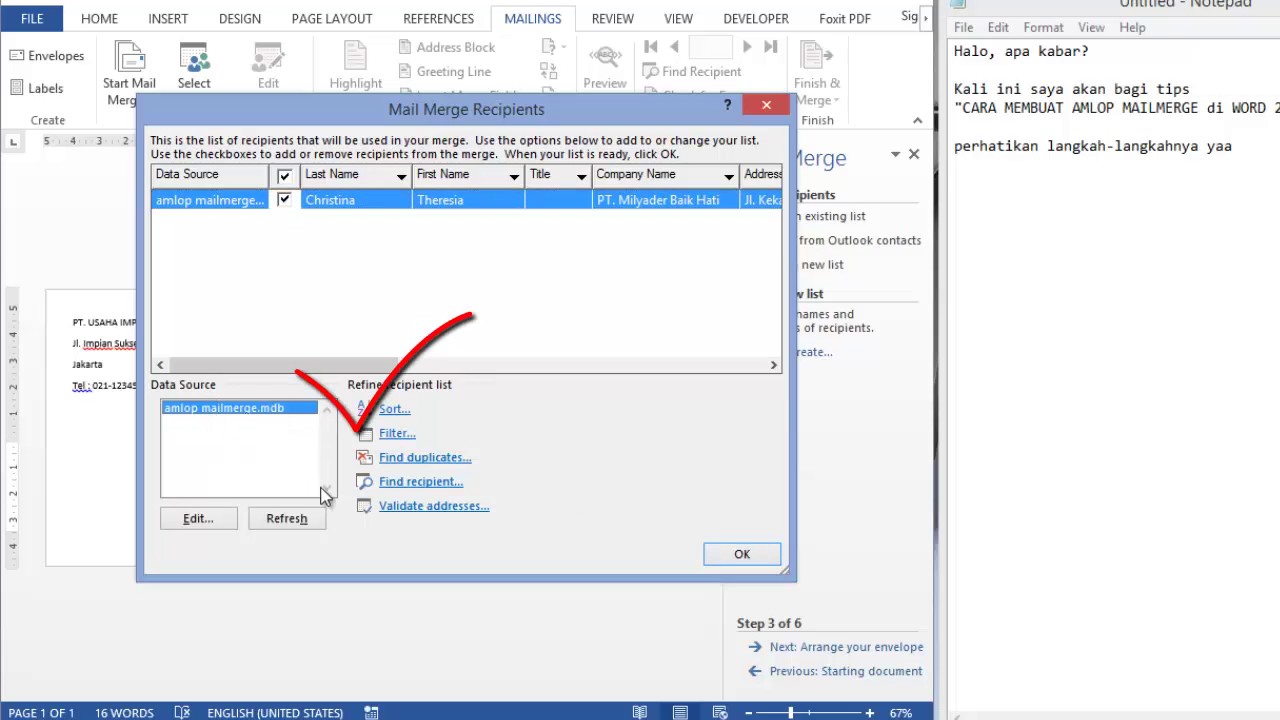The height and width of the screenshot is (720, 1280).
Task: Click Next: Arrange your envelope link
Action: click(846, 647)
